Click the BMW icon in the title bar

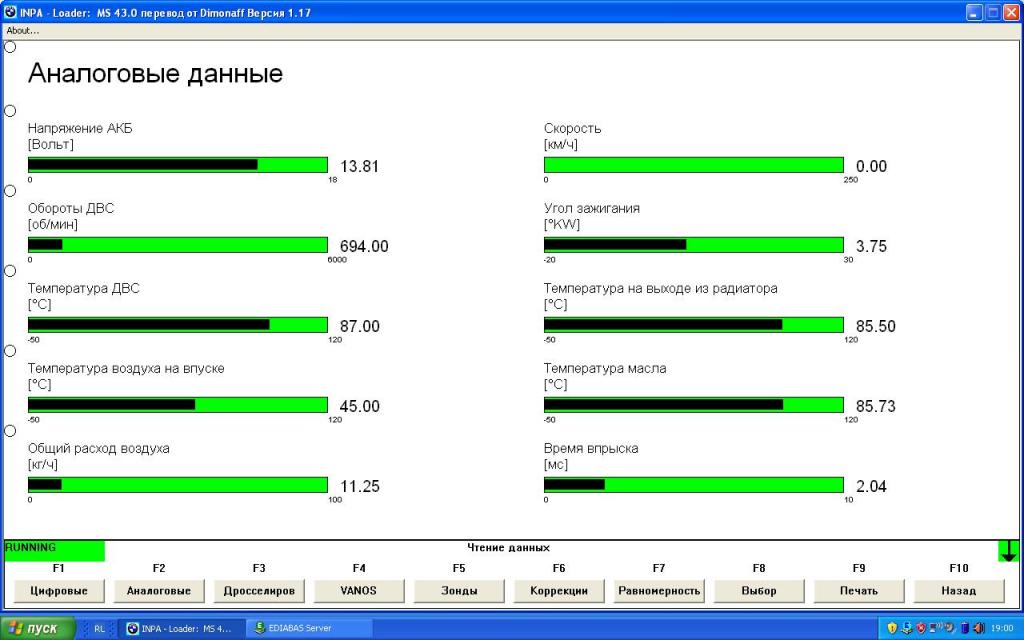[x=10, y=12]
